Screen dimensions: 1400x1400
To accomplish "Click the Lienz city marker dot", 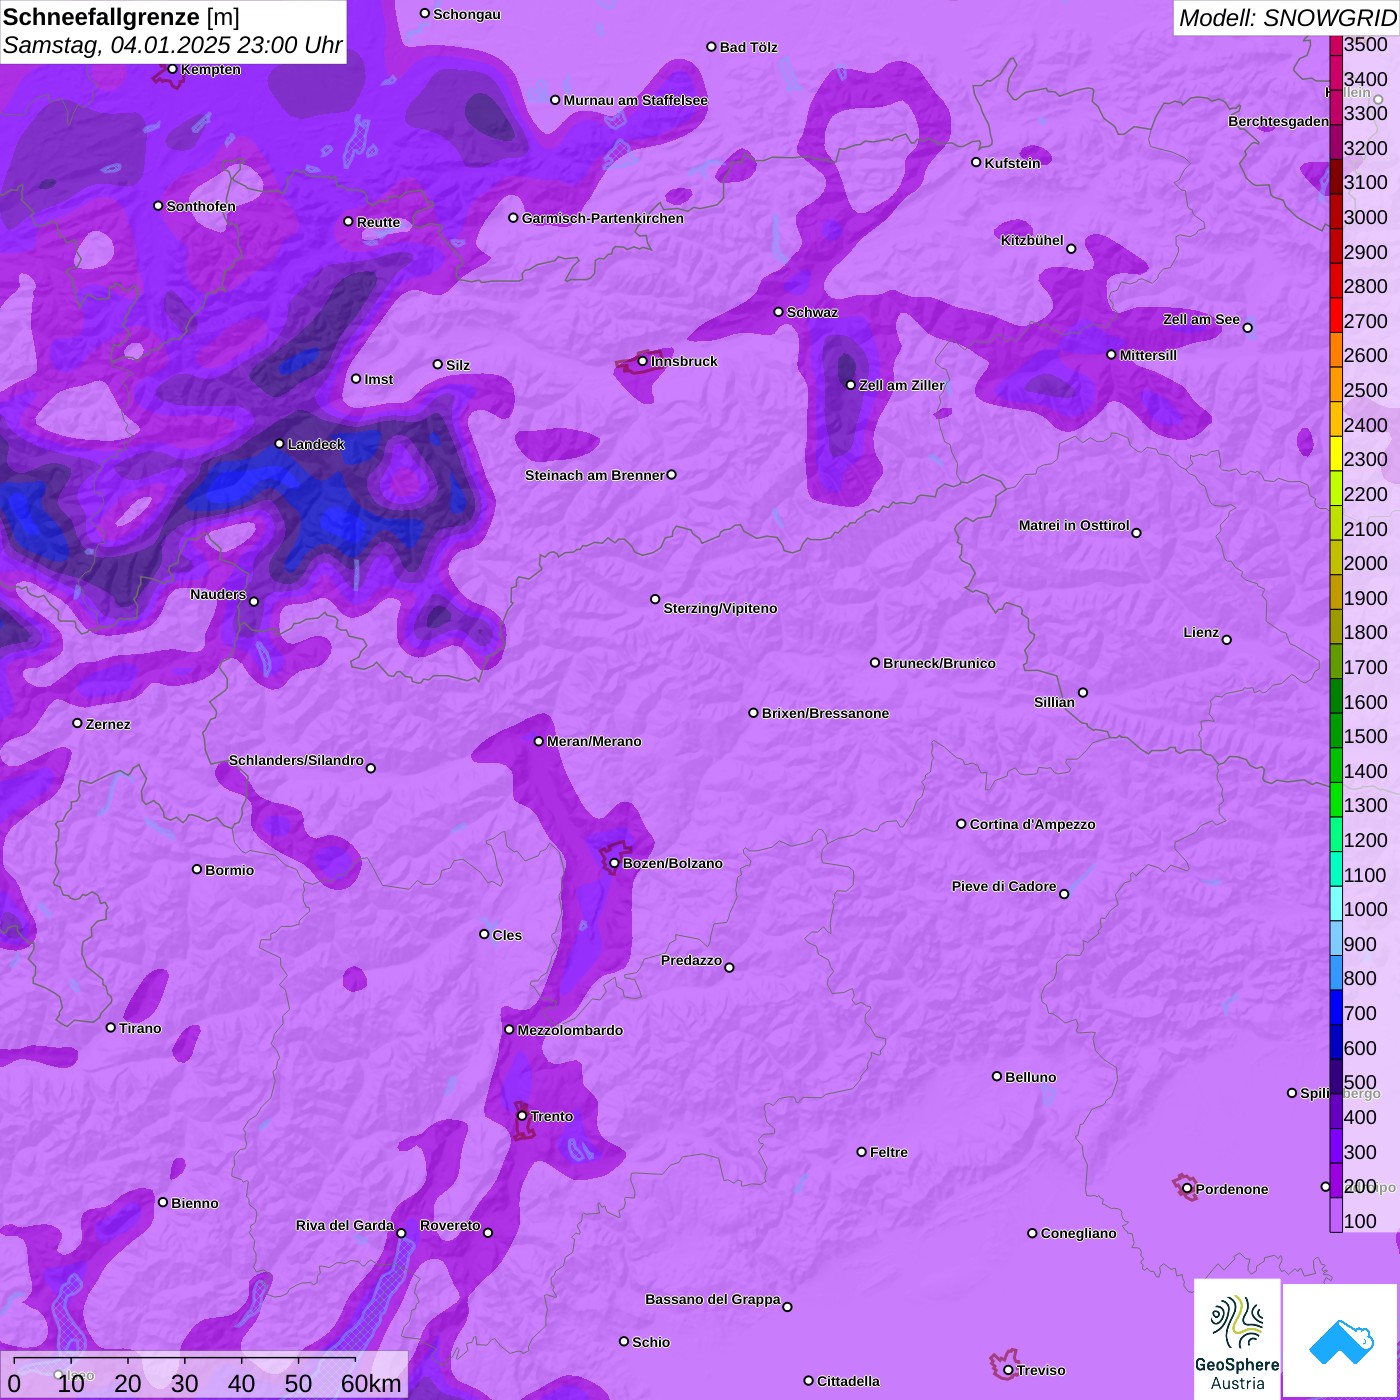I will pos(1227,640).
